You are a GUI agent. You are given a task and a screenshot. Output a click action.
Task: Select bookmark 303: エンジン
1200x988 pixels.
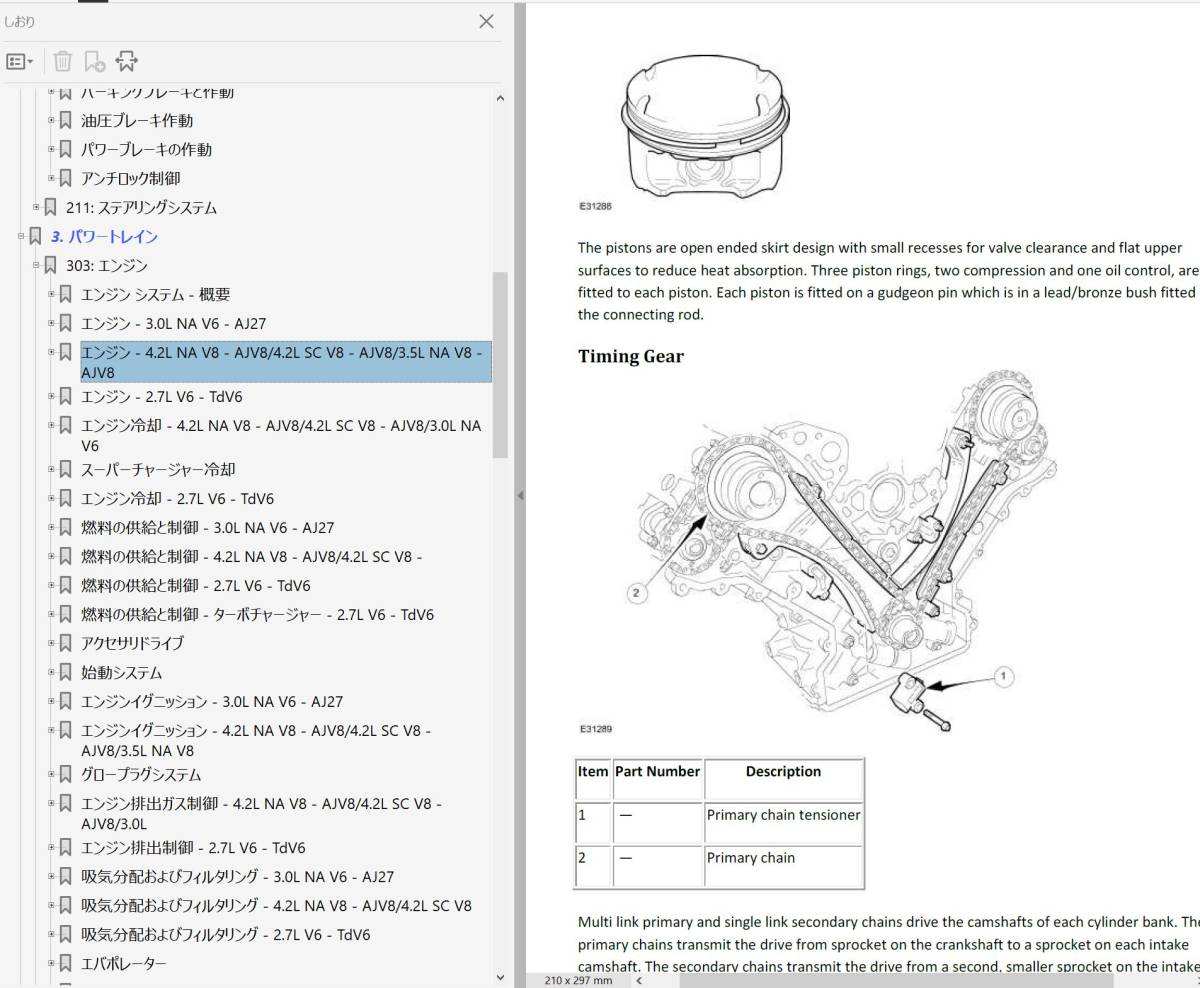tap(106, 266)
